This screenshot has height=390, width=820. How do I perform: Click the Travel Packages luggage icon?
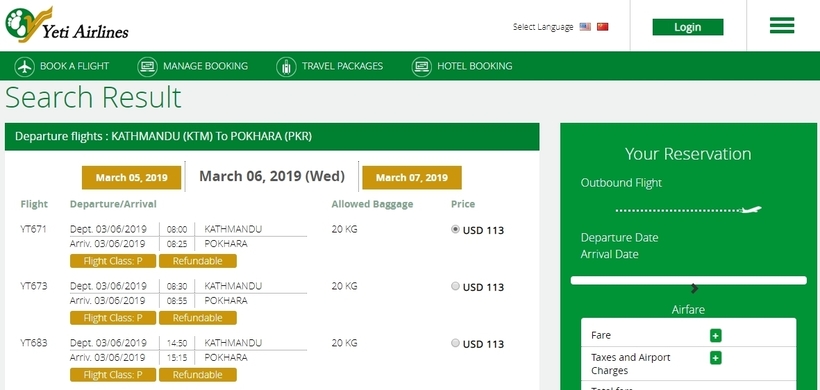[286, 66]
